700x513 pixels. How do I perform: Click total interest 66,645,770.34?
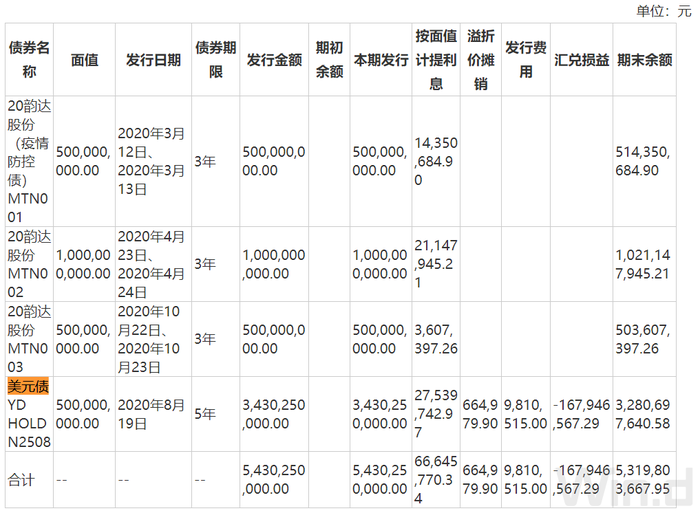point(436,480)
